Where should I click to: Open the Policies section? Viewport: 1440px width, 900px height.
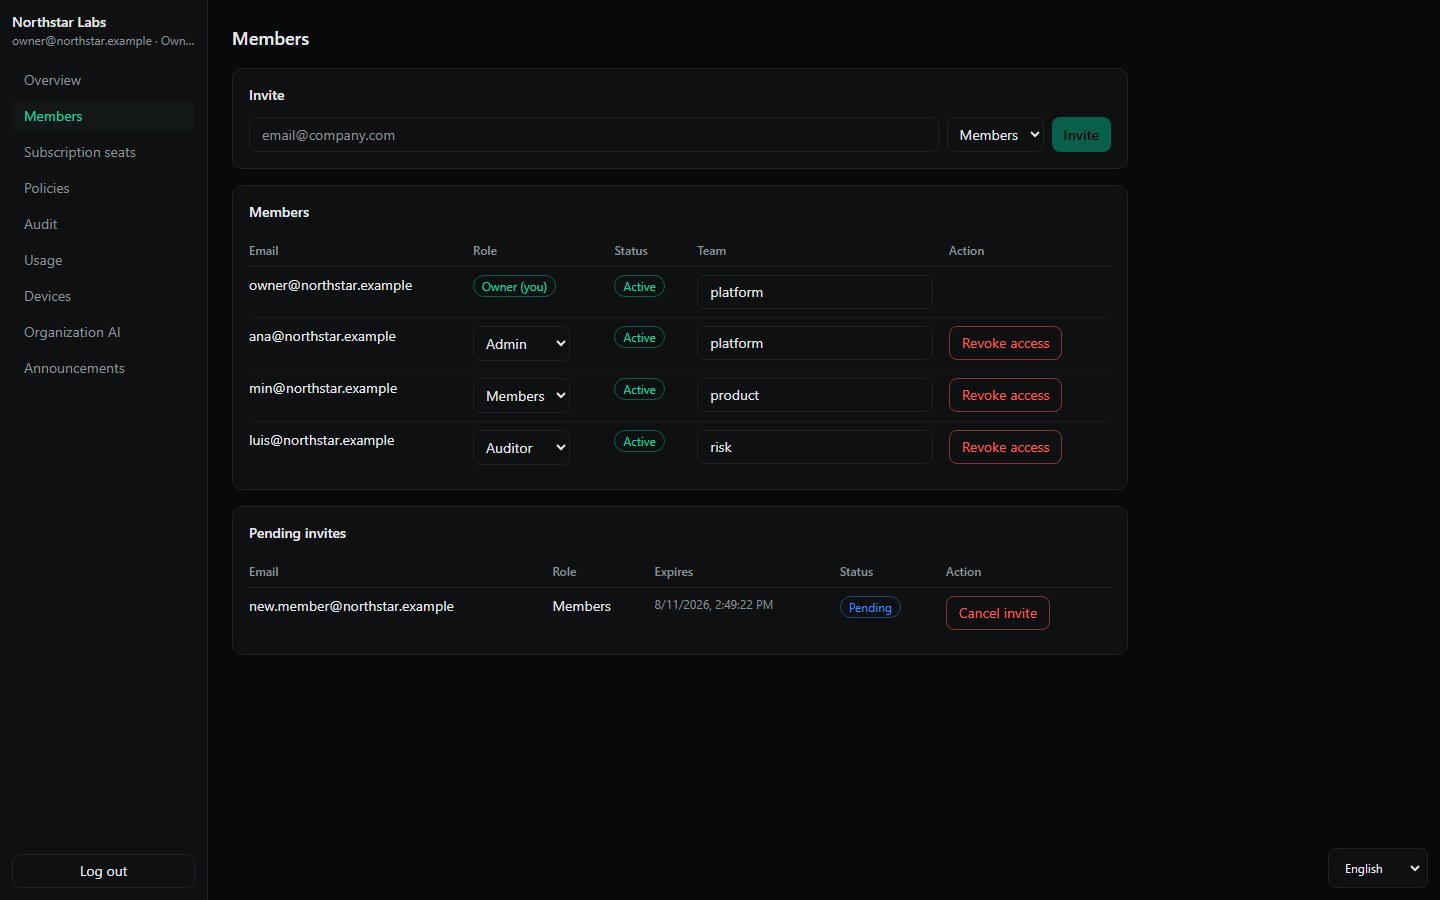[103, 188]
